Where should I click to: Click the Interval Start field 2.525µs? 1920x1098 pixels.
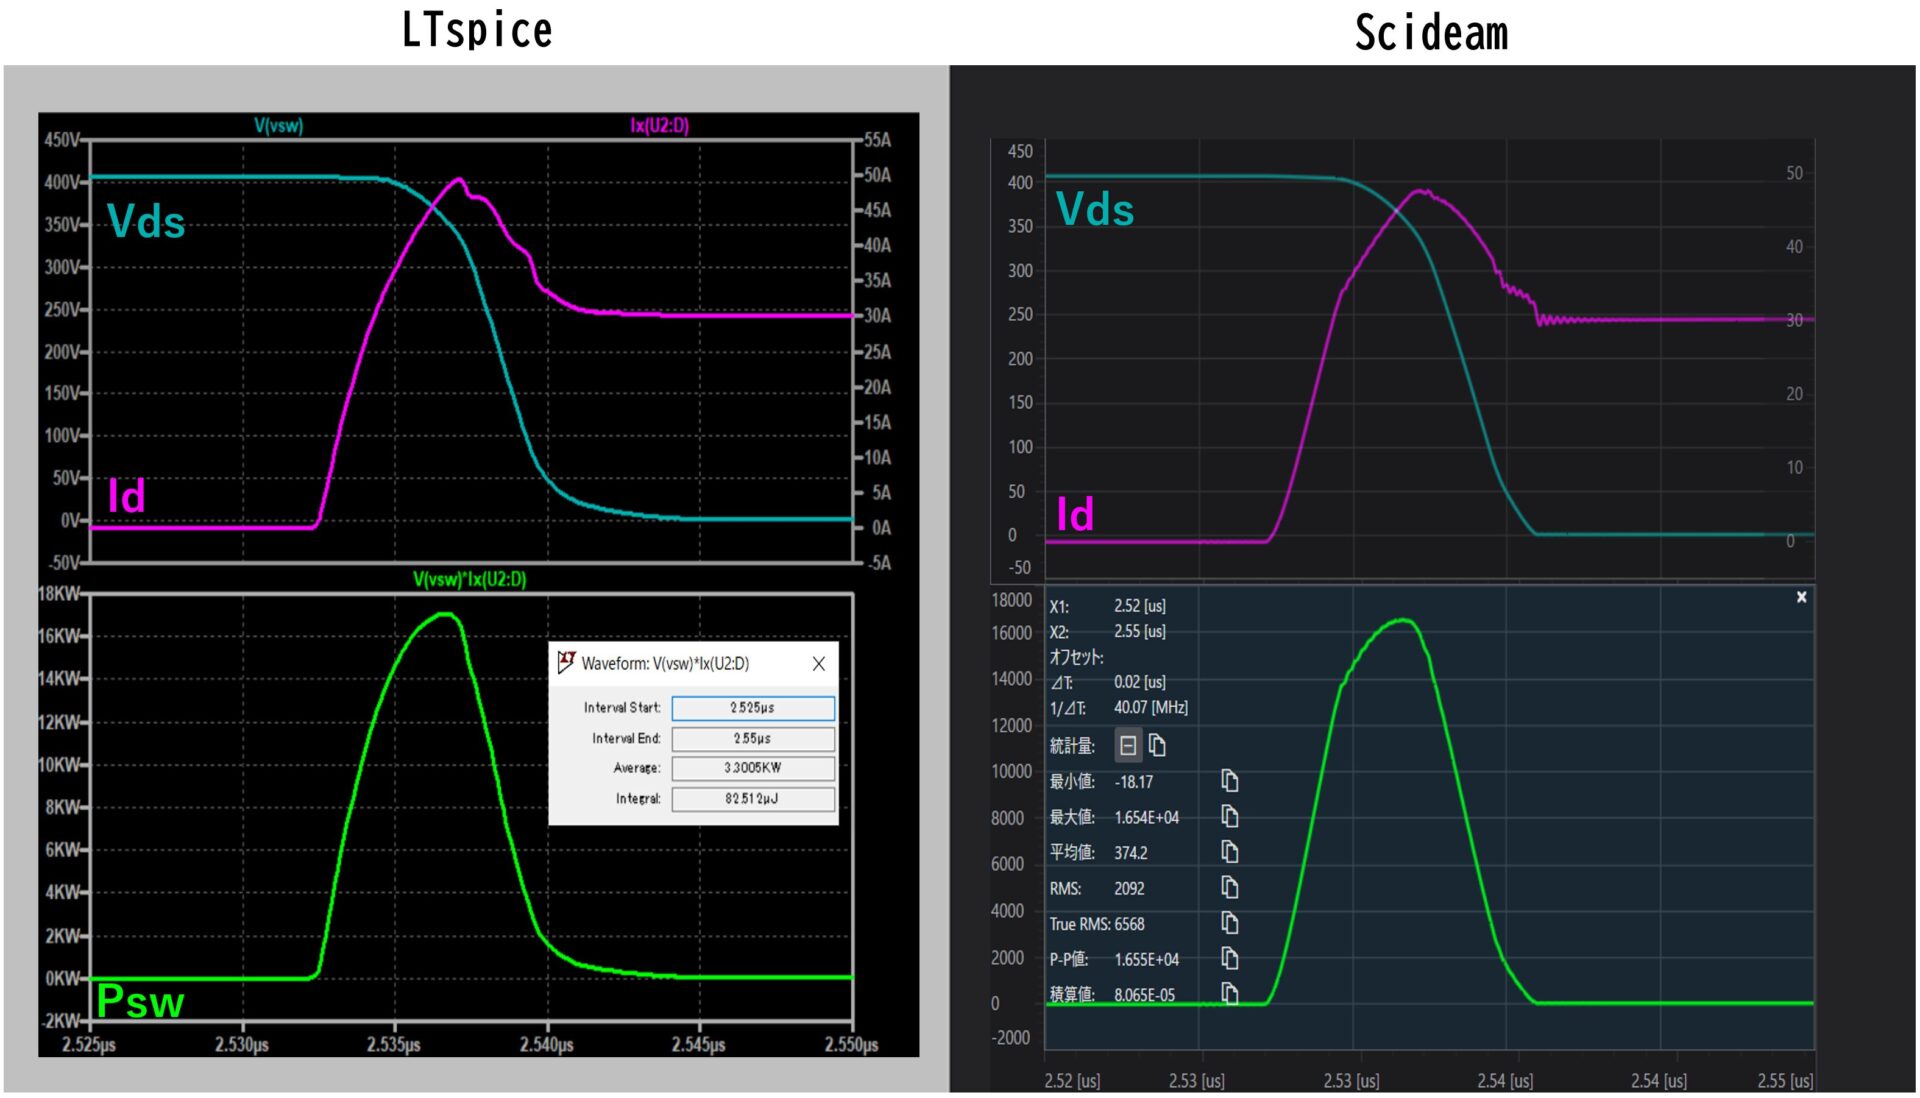tap(752, 708)
